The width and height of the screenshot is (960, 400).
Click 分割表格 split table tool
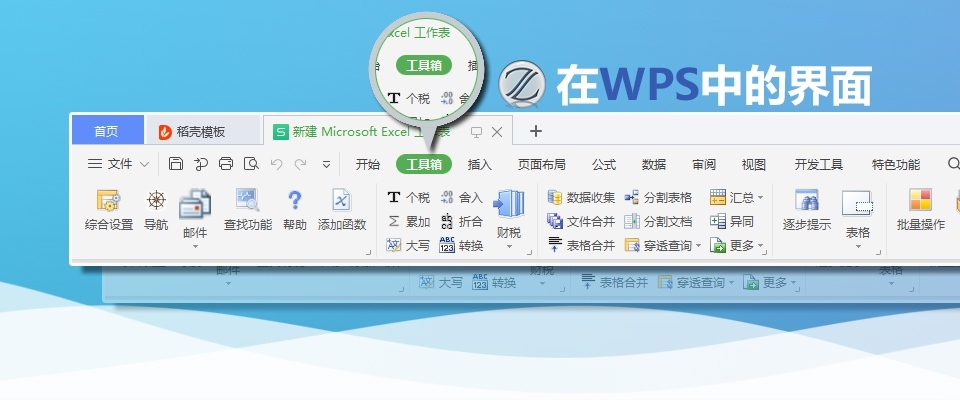click(658, 198)
